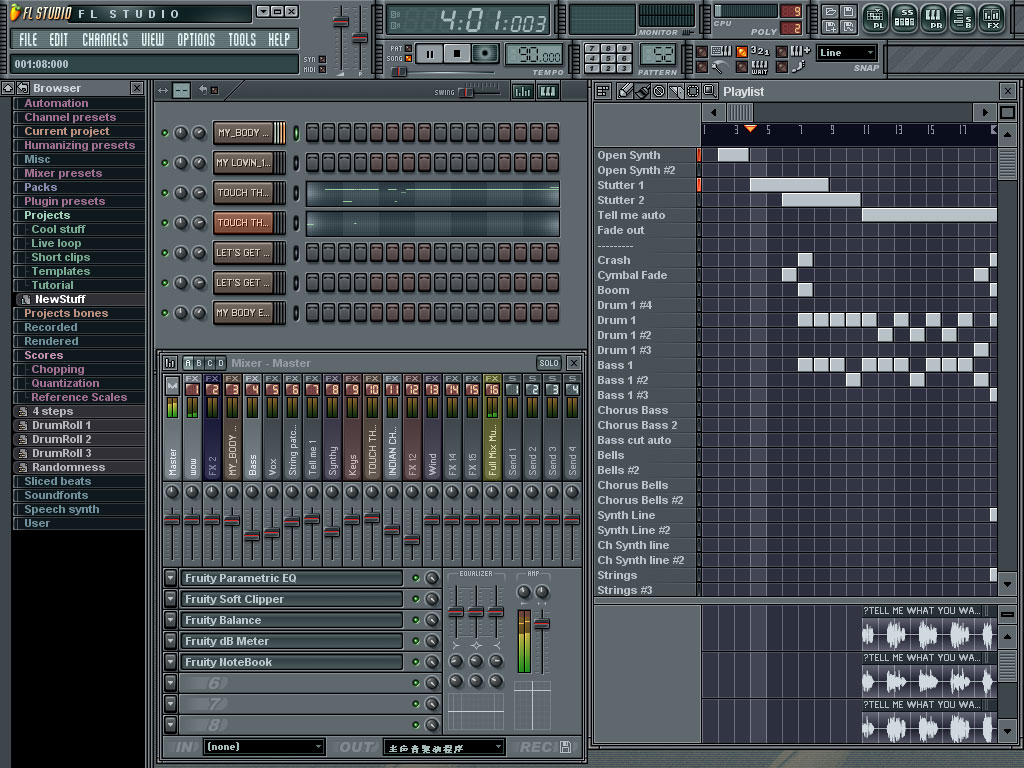Click the step editing footprint icon

(x=799, y=67)
